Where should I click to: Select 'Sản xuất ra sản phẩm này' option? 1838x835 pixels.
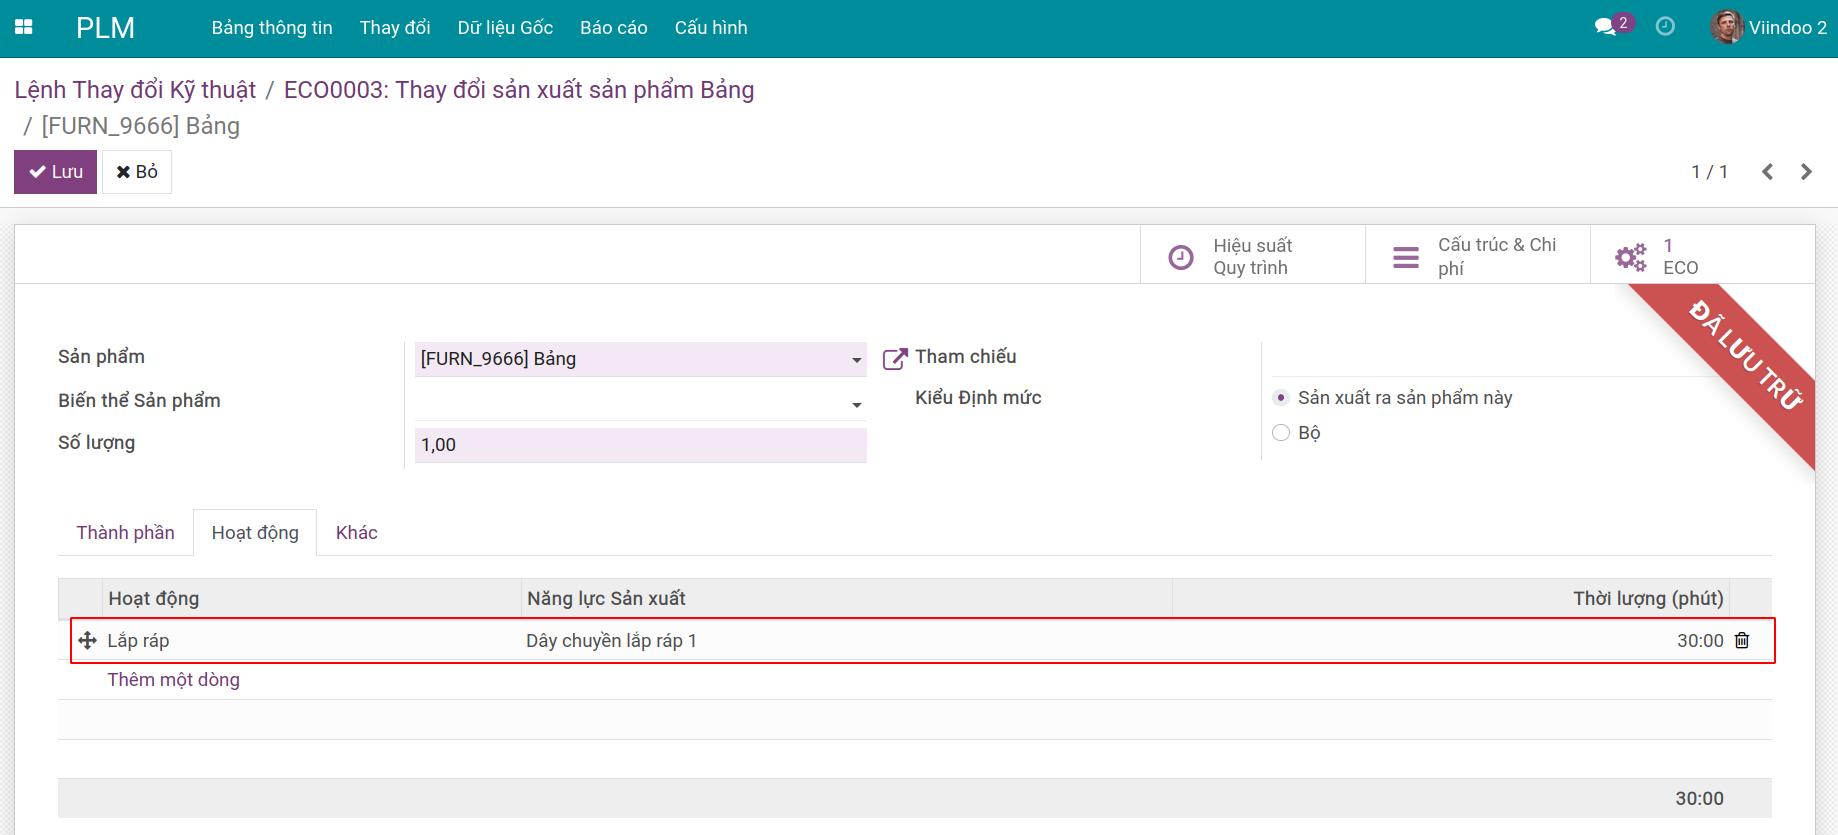pos(1281,398)
